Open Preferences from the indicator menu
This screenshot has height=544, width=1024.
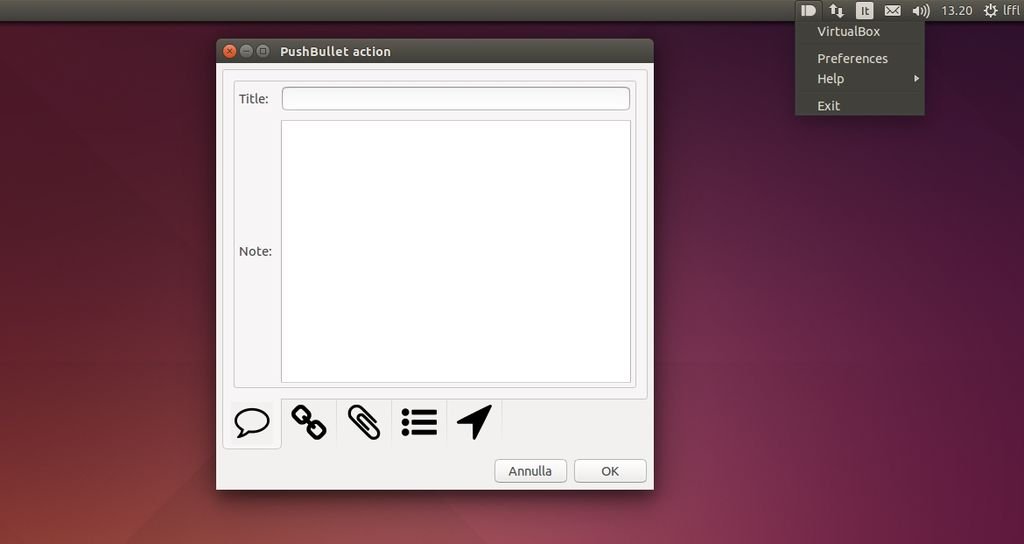click(852, 58)
